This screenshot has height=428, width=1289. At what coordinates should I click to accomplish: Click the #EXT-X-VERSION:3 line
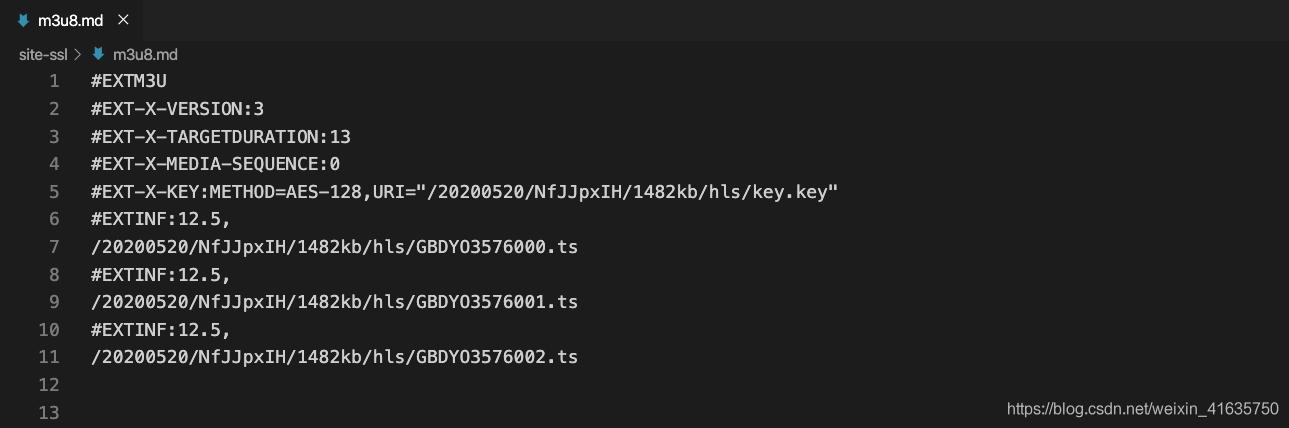177,109
